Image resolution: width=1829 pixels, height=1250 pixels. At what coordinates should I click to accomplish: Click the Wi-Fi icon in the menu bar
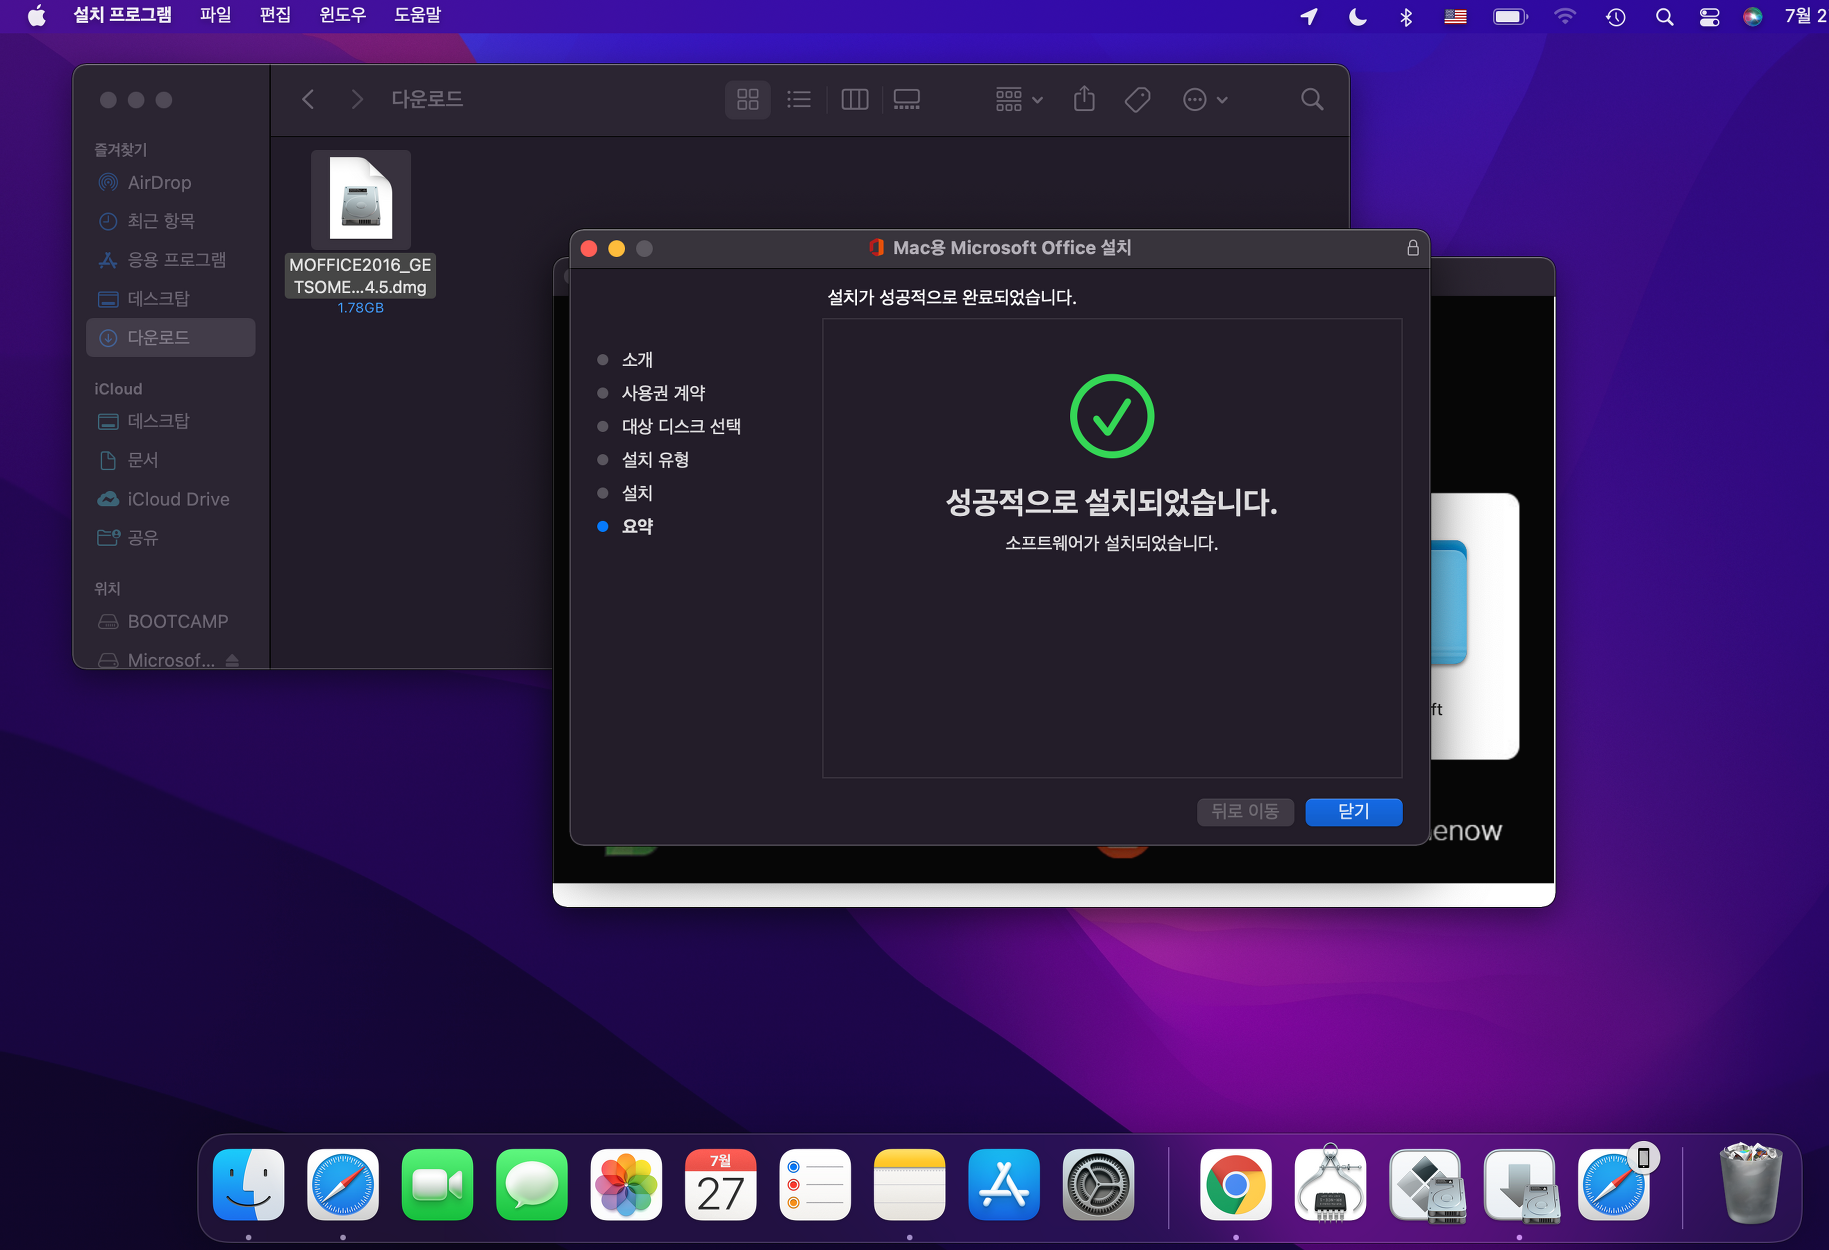pos(1565,16)
